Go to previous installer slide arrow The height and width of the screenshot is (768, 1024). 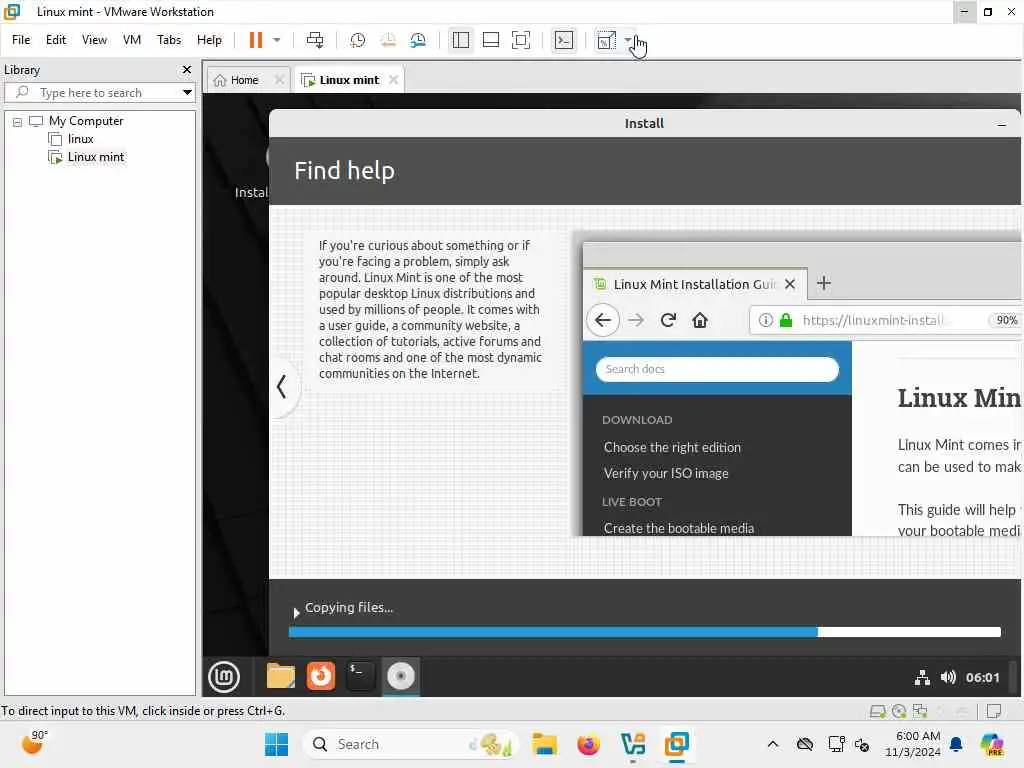[282, 386]
